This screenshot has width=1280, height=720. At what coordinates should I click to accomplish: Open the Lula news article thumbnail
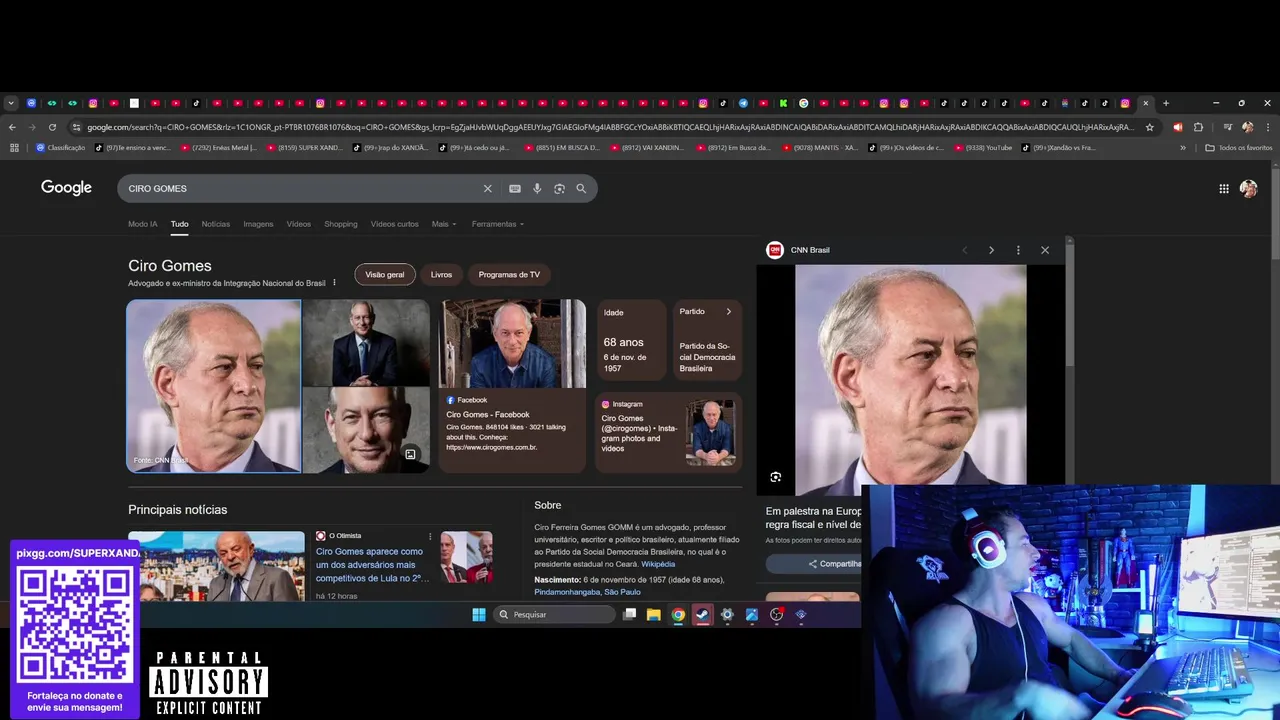(x=216, y=566)
